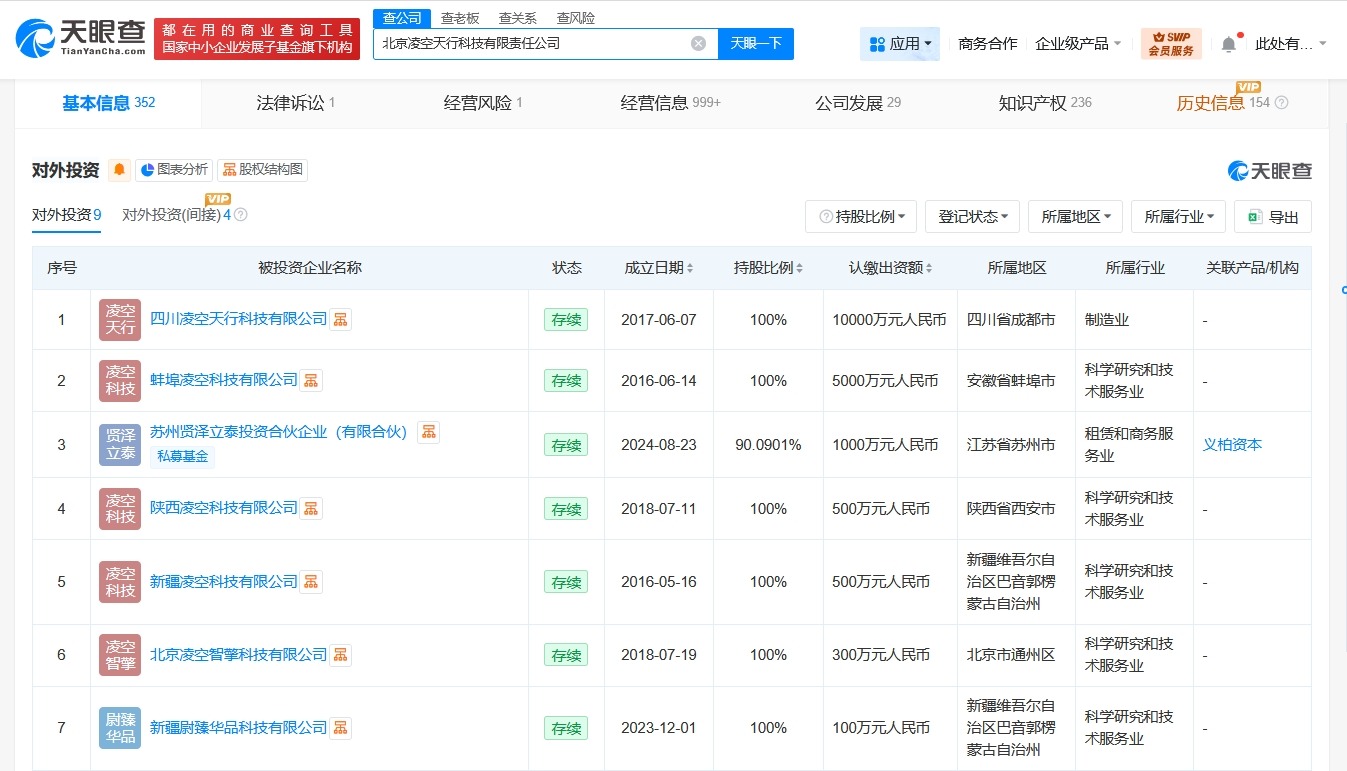Clear the search box with the X icon
The width and height of the screenshot is (1347, 771).
pyautogui.click(x=697, y=44)
